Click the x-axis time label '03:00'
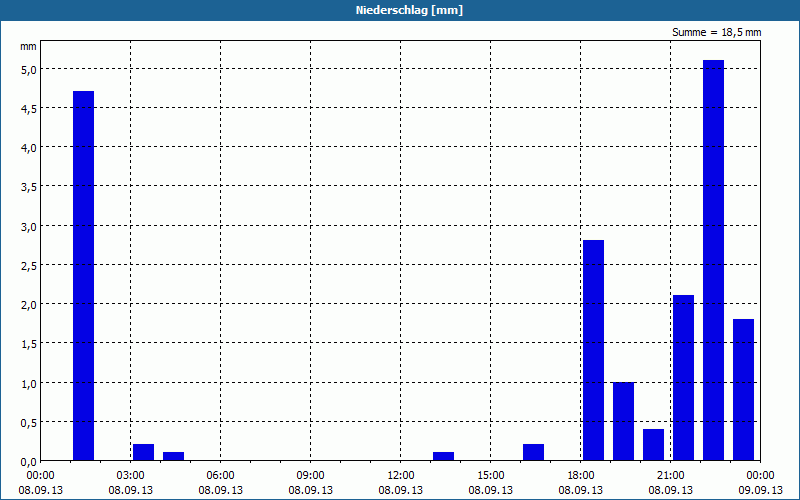This screenshot has width=800, height=500. click(131, 476)
